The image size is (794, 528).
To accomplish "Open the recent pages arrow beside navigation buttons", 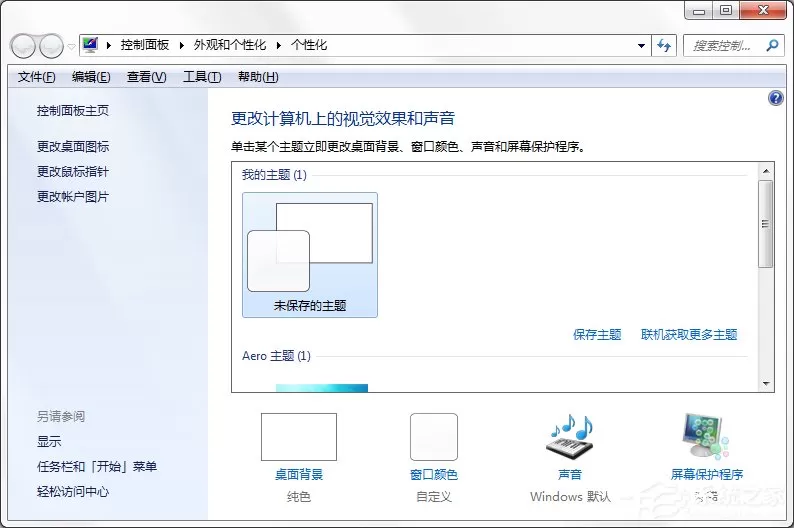I will click(71, 47).
